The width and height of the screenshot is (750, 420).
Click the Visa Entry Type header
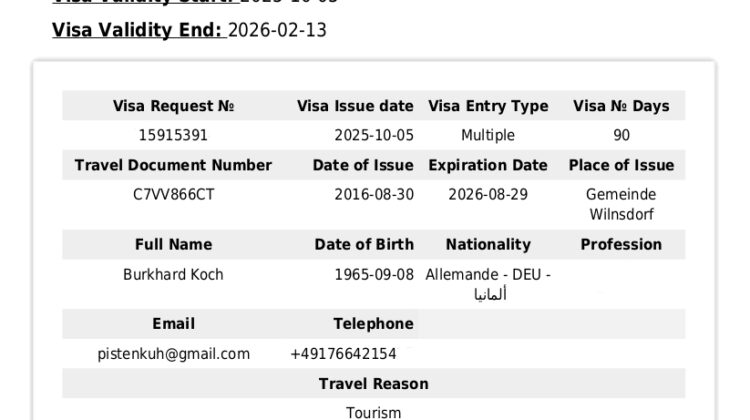pos(488,106)
